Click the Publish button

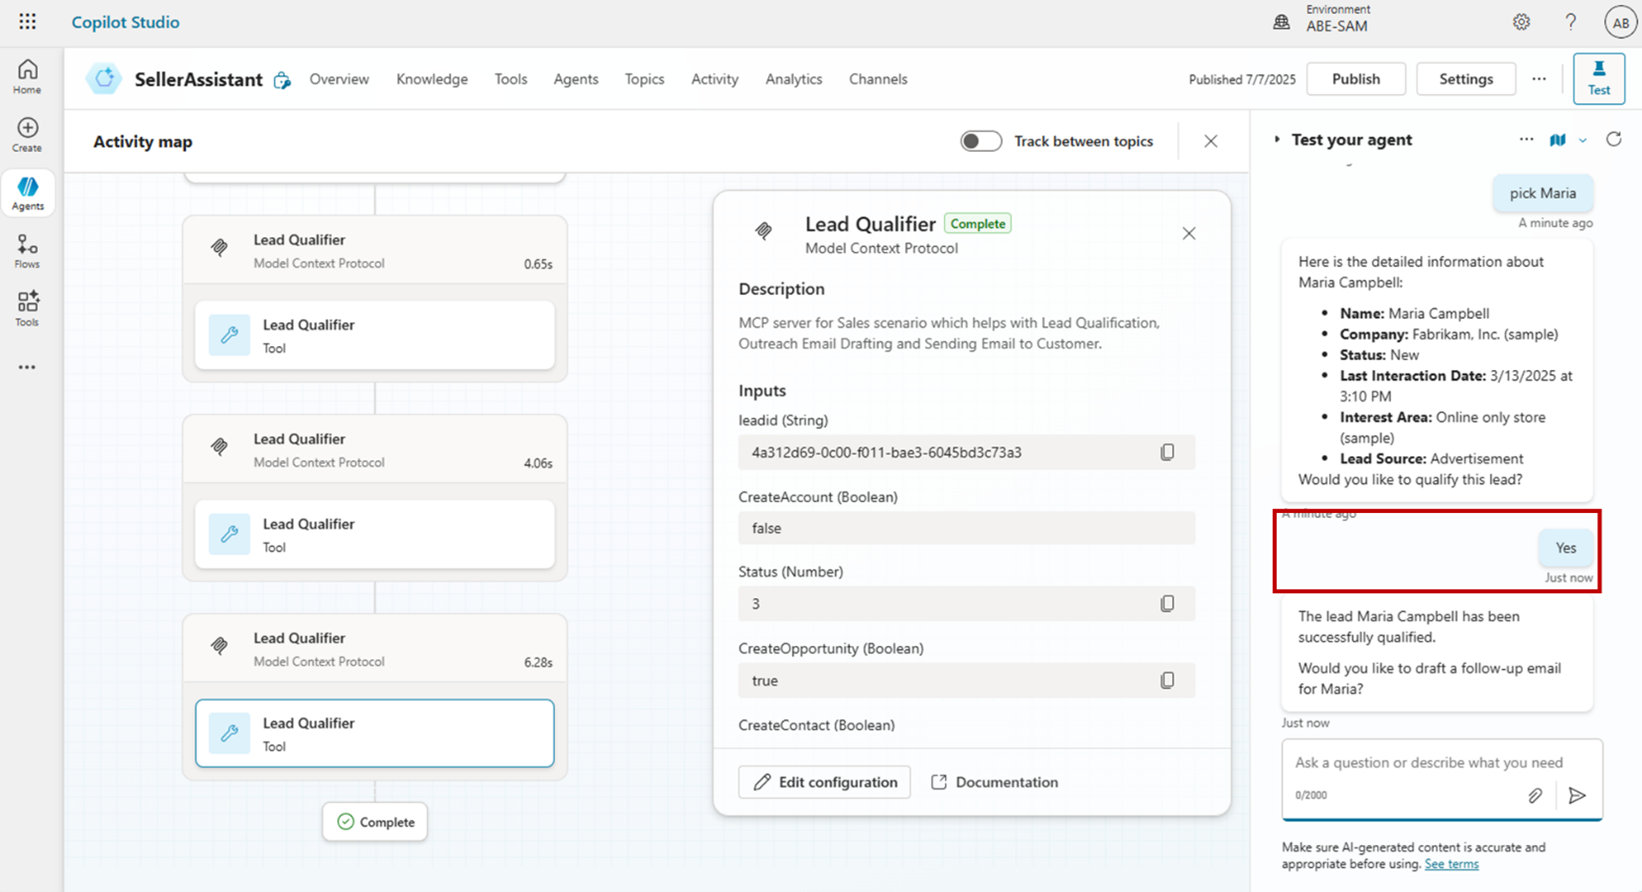pyautogui.click(x=1355, y=79)
